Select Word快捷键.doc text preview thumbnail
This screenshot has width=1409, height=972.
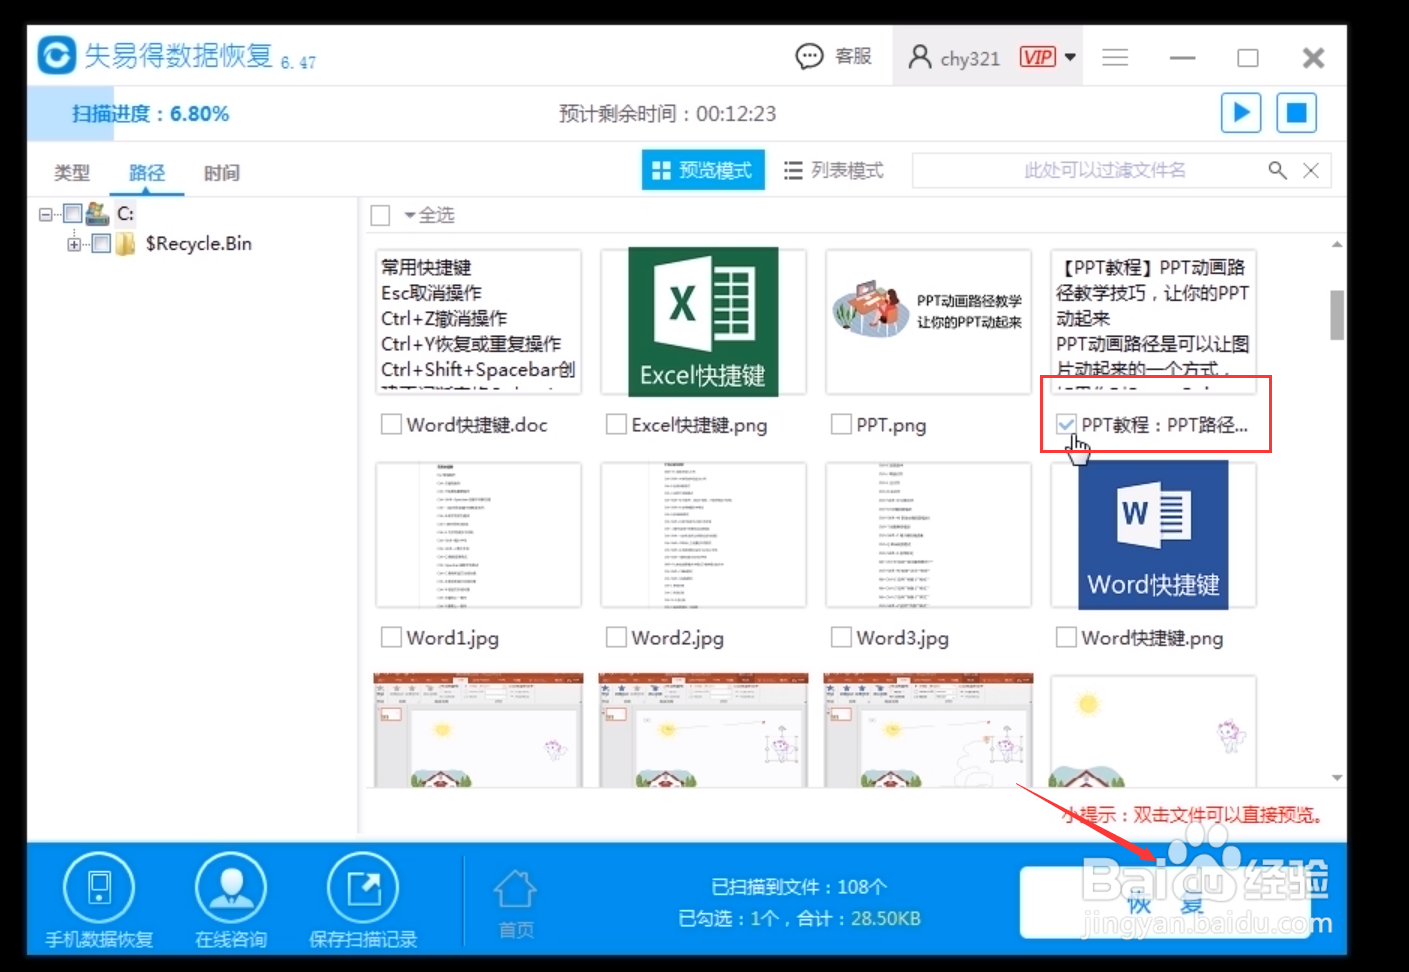tap(478, 322)
